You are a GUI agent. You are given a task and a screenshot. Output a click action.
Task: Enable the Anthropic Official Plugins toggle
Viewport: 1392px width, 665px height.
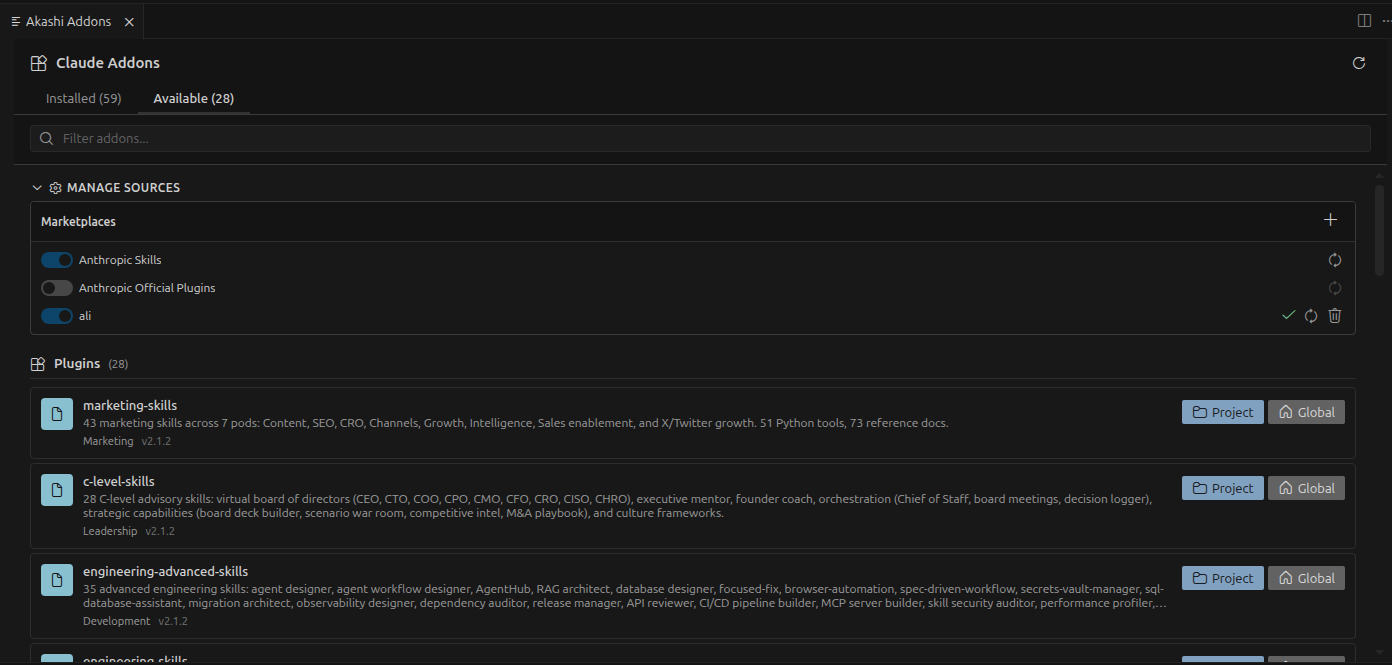pyautogui.click(x=57, y=288)
